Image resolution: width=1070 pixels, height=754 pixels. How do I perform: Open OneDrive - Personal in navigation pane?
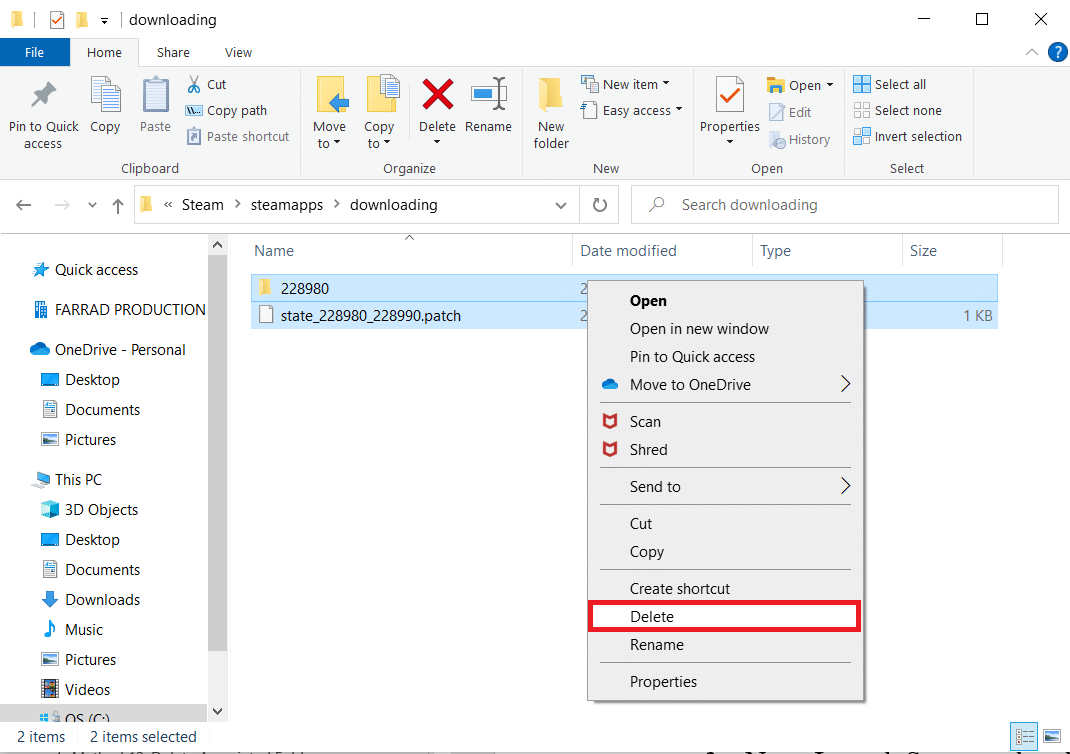pos(108,349)
